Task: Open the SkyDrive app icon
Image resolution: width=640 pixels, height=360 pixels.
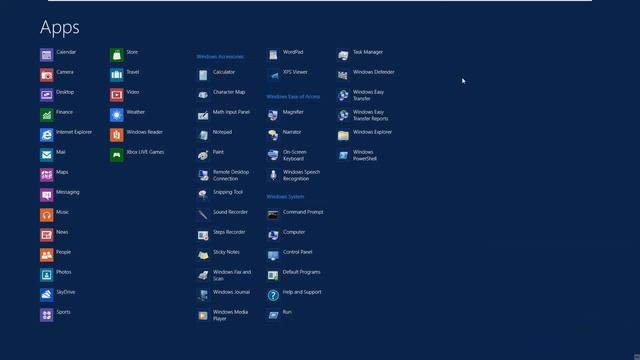Action: [47, 295]
